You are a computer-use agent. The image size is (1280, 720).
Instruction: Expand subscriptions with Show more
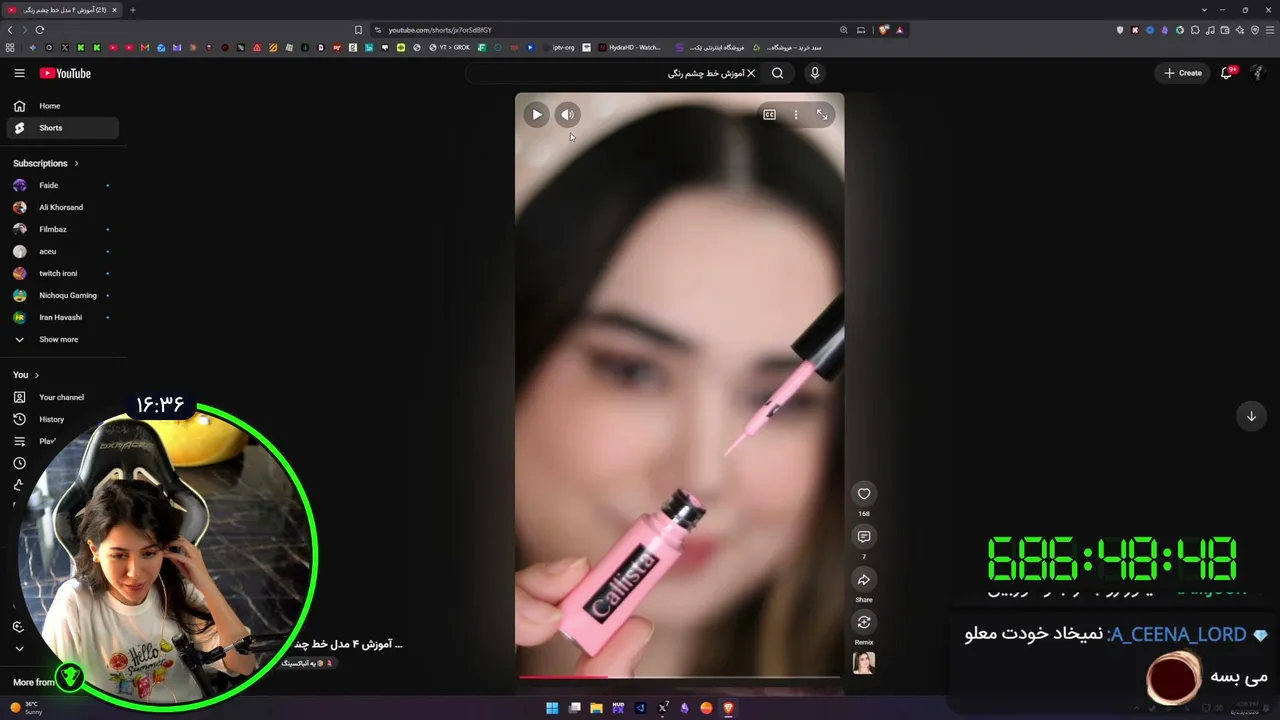point(62,339)
